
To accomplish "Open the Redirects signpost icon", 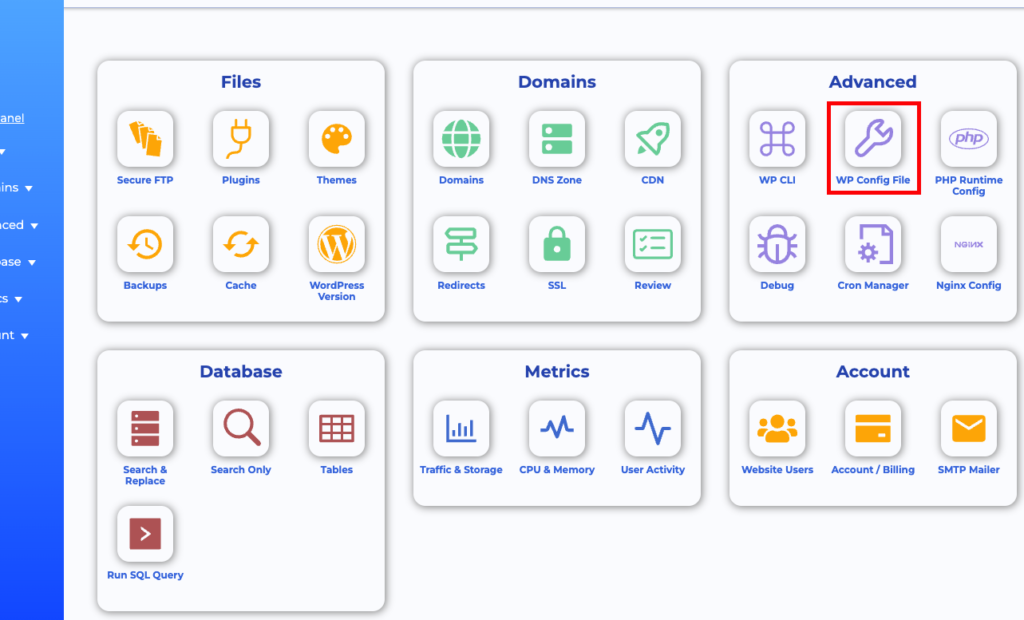I will pos(461,244).
